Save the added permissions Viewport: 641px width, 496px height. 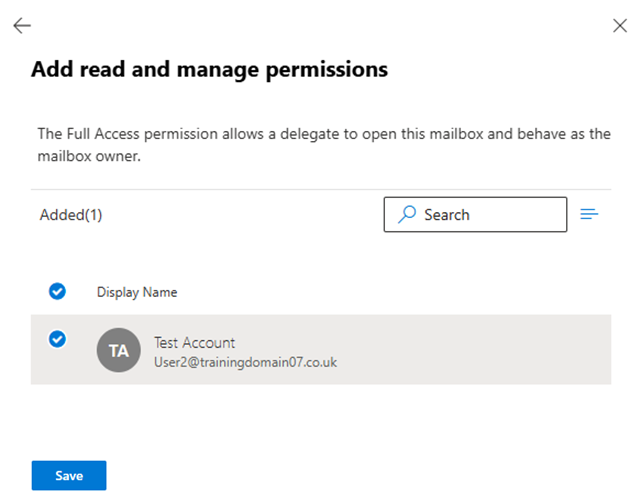(69, 475)
